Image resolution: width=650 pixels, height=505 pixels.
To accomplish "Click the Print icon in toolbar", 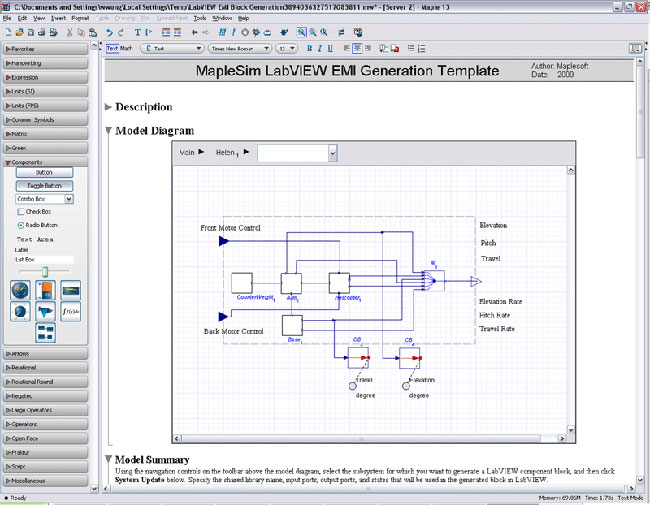I will point(41,32).
